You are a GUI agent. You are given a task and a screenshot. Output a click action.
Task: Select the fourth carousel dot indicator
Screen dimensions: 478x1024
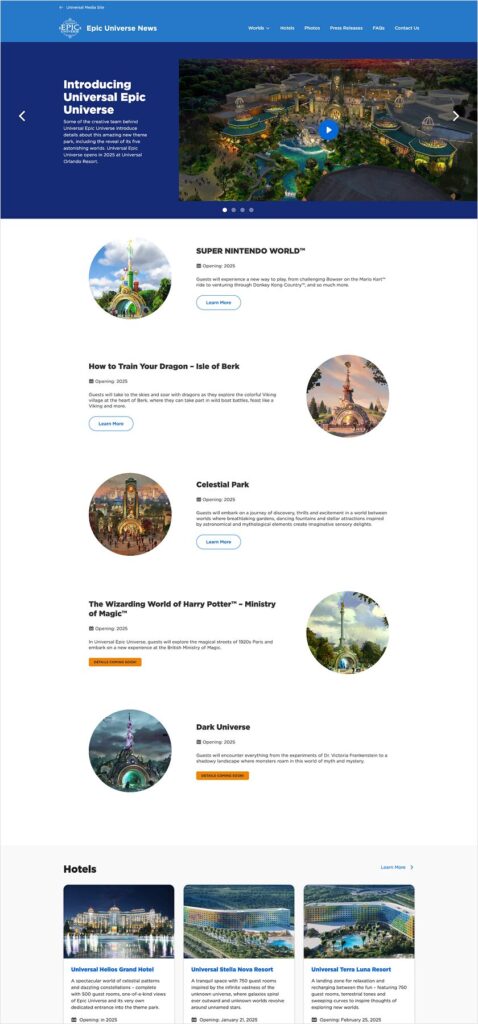[251, 210]
